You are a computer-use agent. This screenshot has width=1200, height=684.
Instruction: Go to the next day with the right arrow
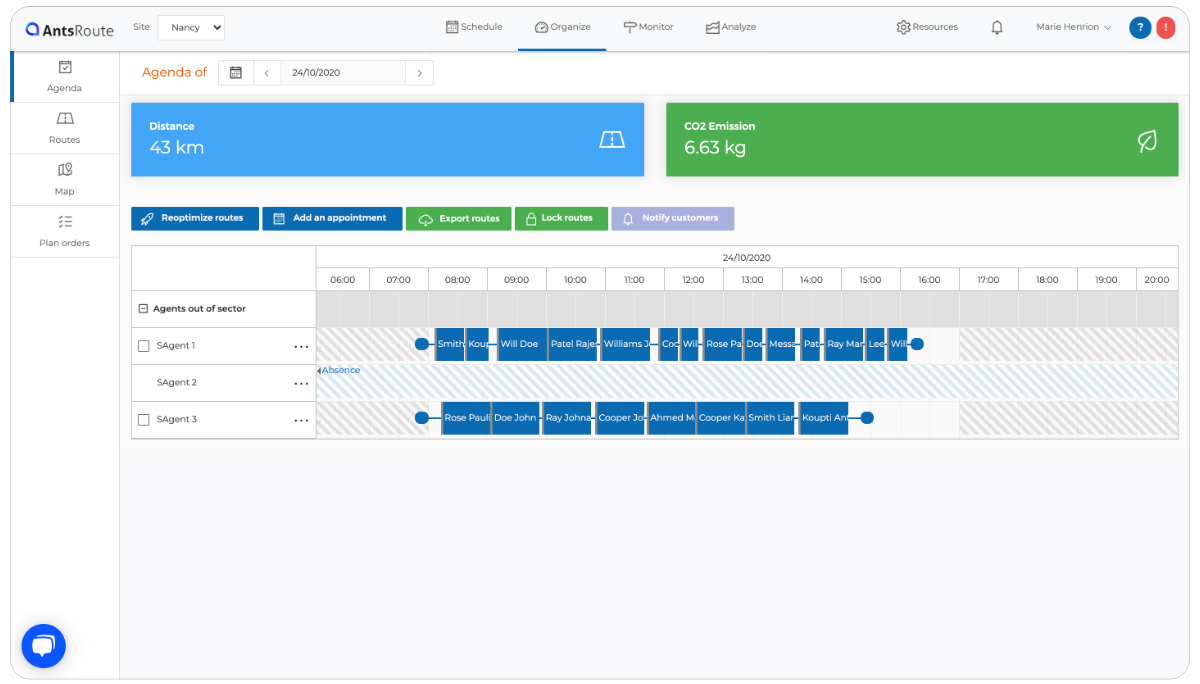click(x=419, y=72)
